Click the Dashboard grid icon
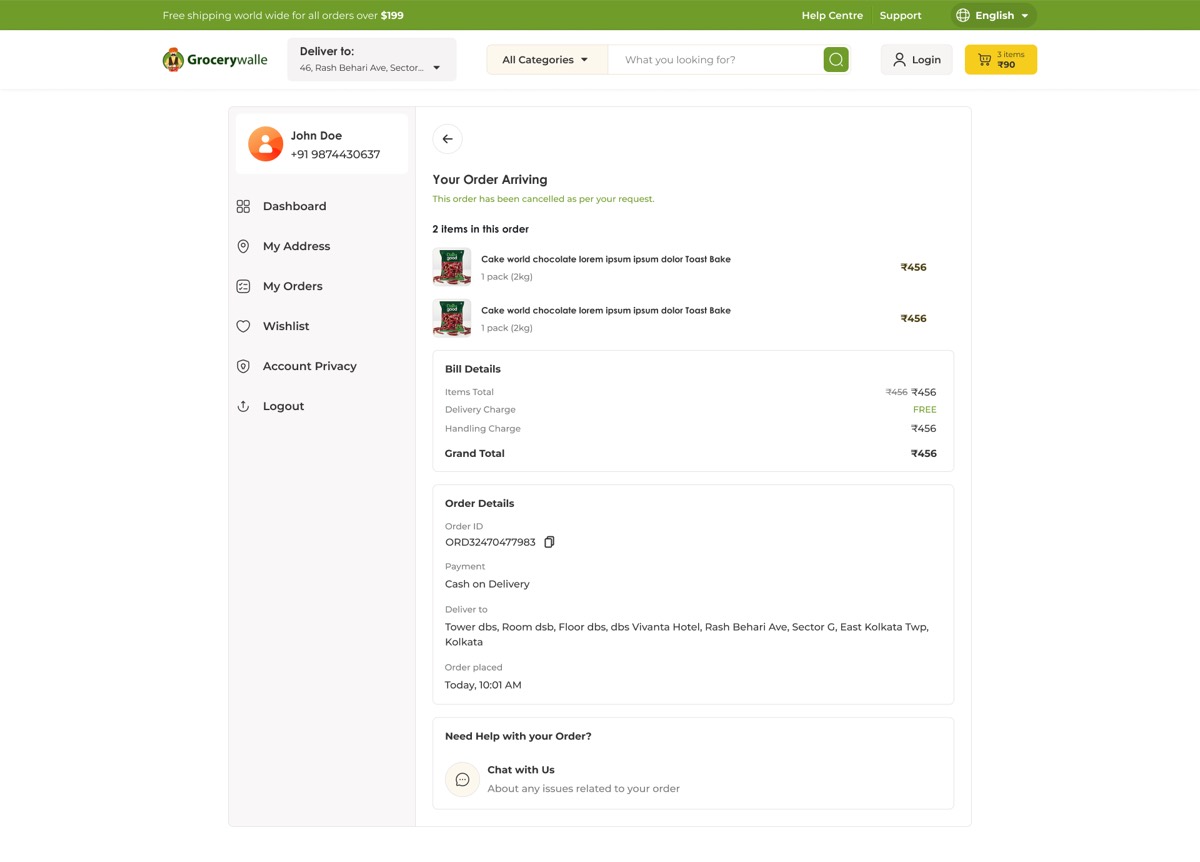 pyautogui.click(x=243, y=206)
